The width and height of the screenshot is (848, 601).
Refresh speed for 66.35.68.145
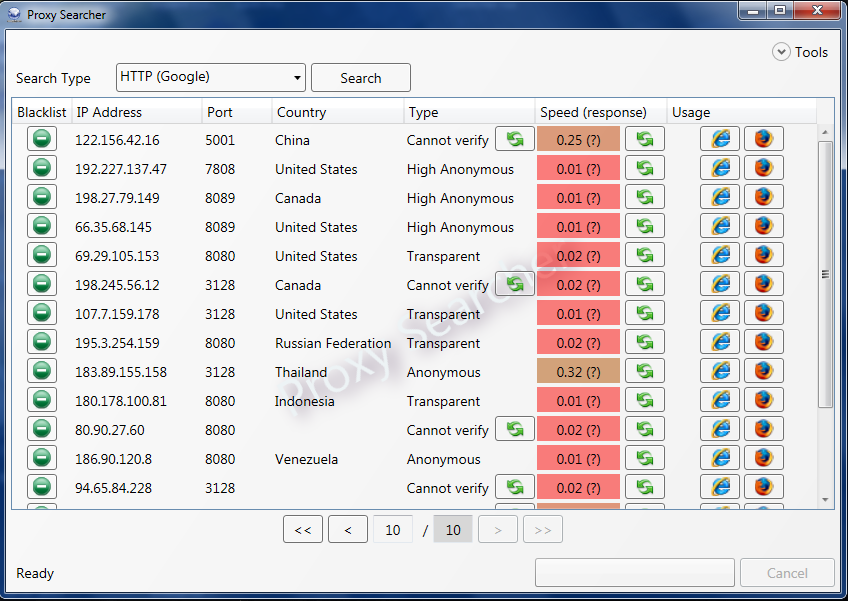tap(645, 226)
